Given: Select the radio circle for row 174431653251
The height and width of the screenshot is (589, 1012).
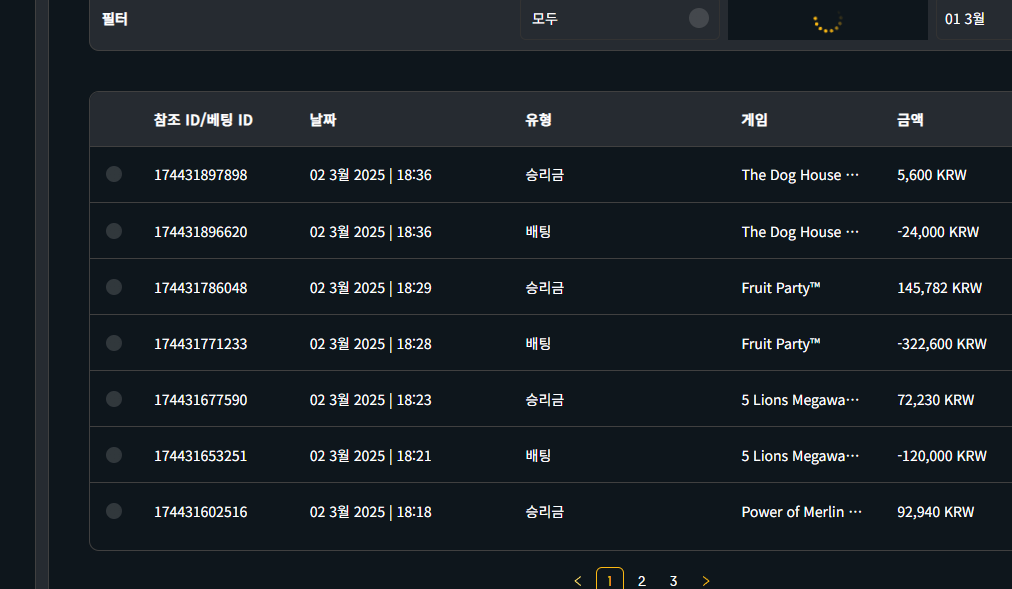Looking at the screenshot, I should [x=114, y=455].
